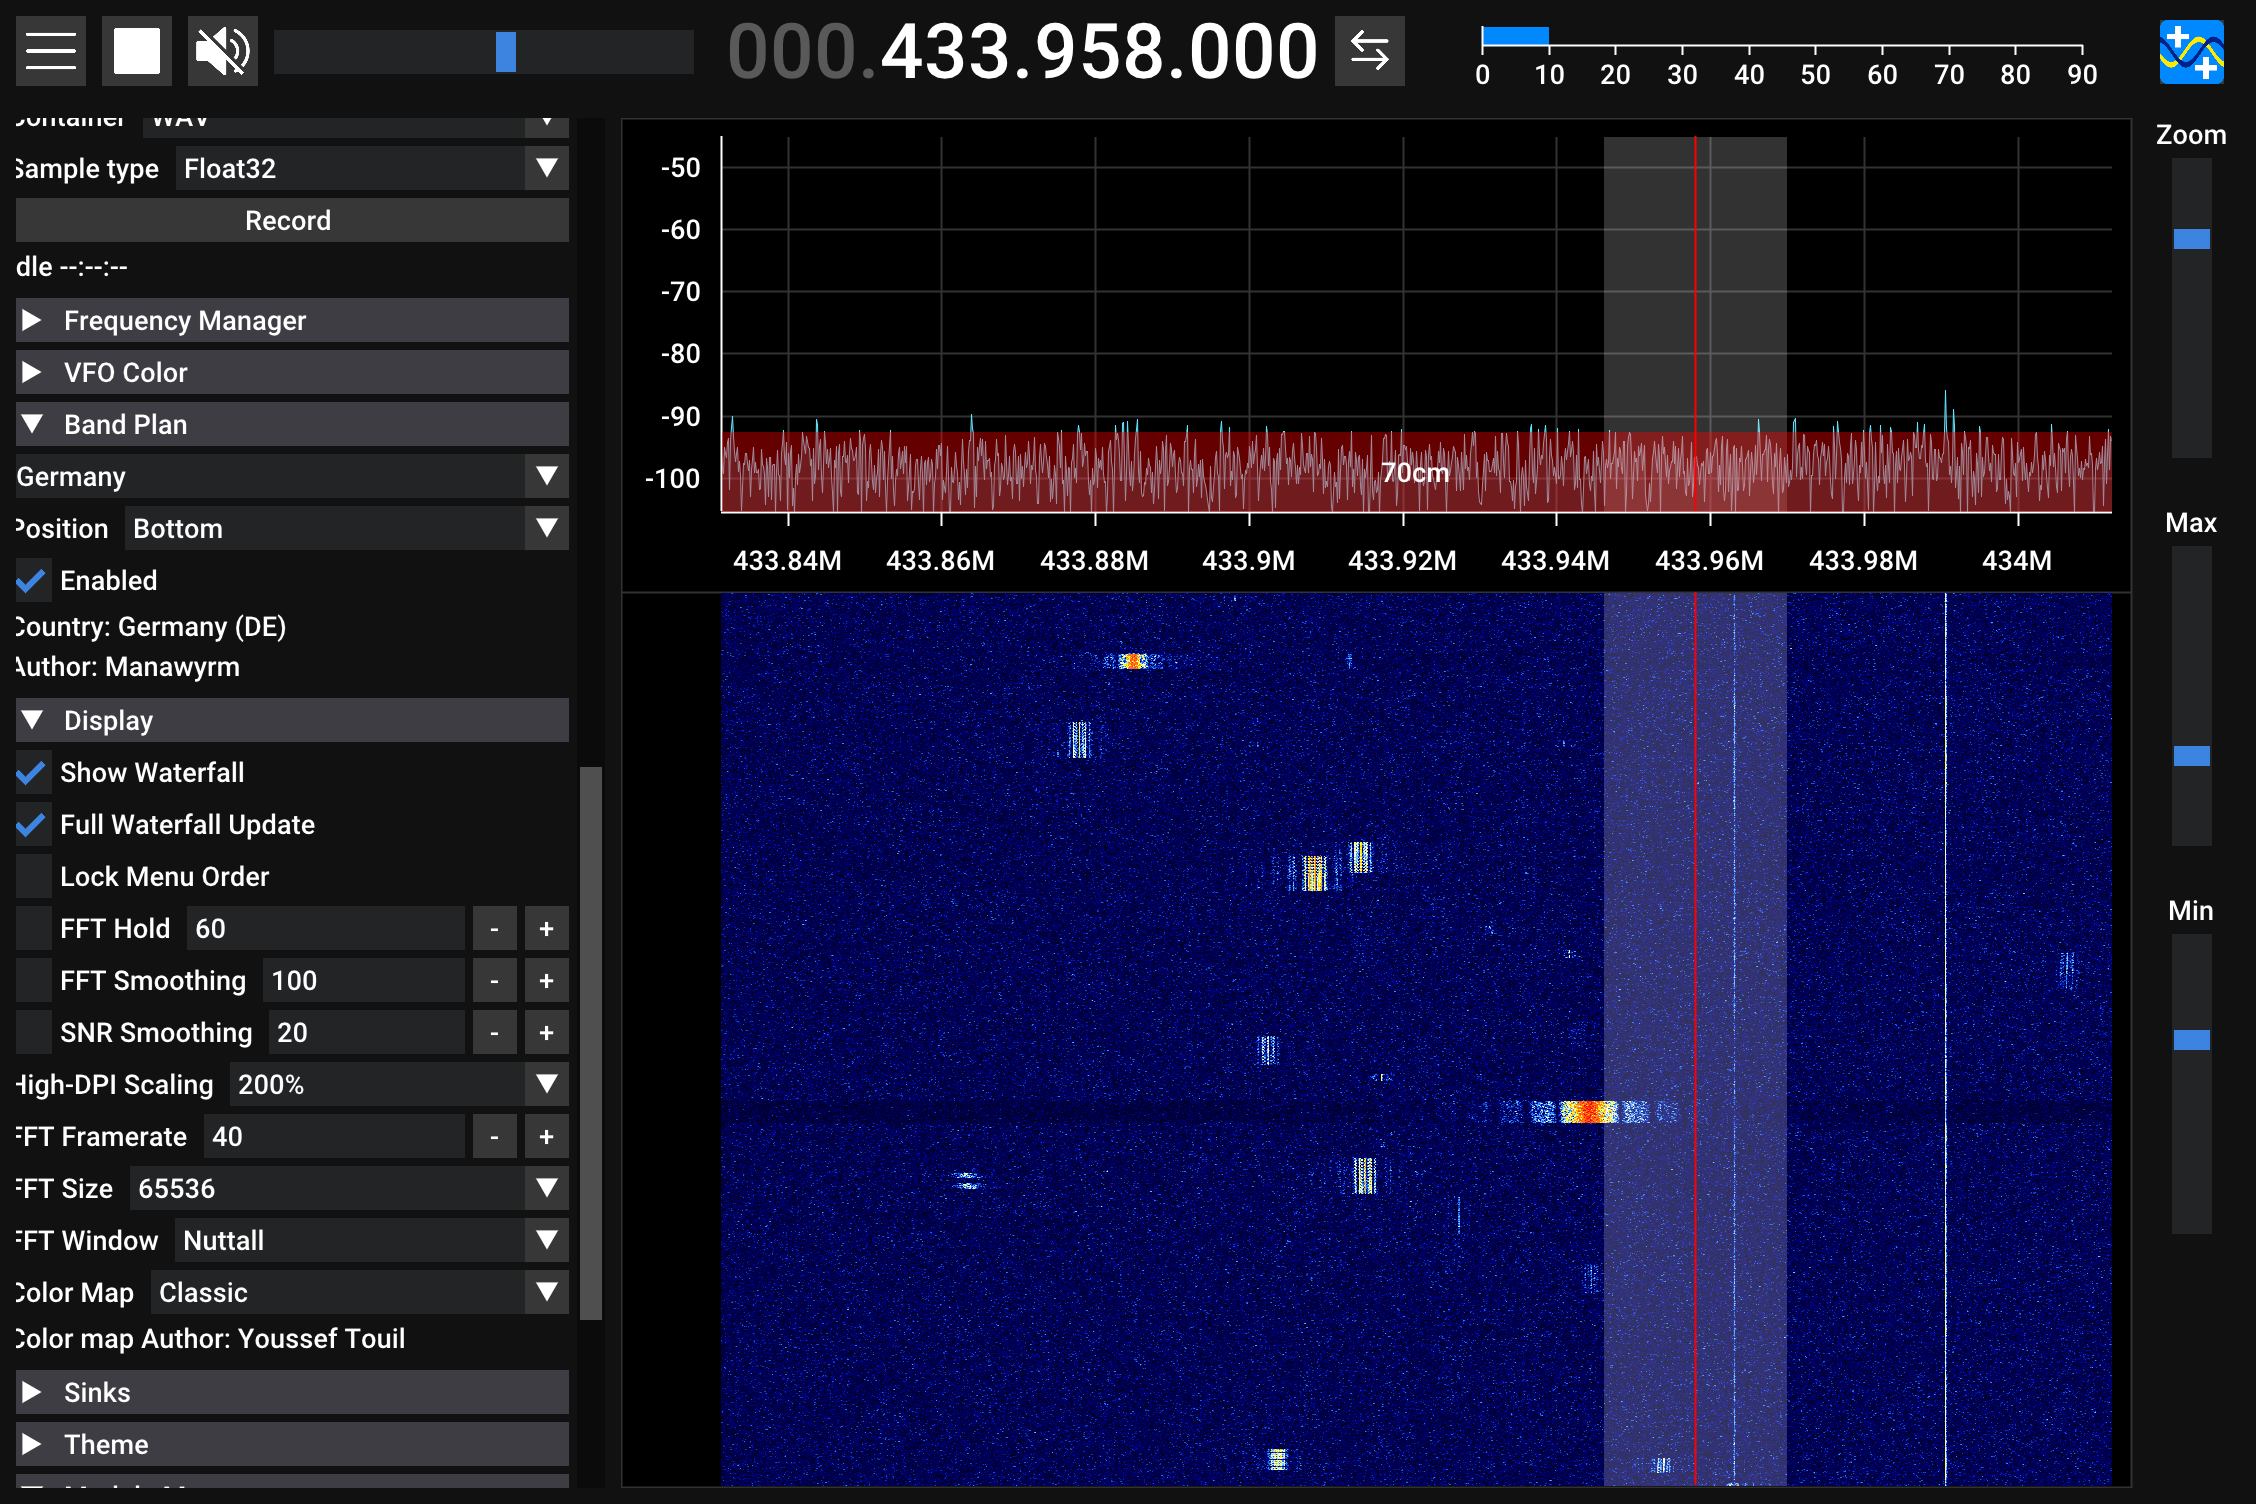
Task: Decrease FFT Framerate with minus button
Action: click(x=494, y=1136)
